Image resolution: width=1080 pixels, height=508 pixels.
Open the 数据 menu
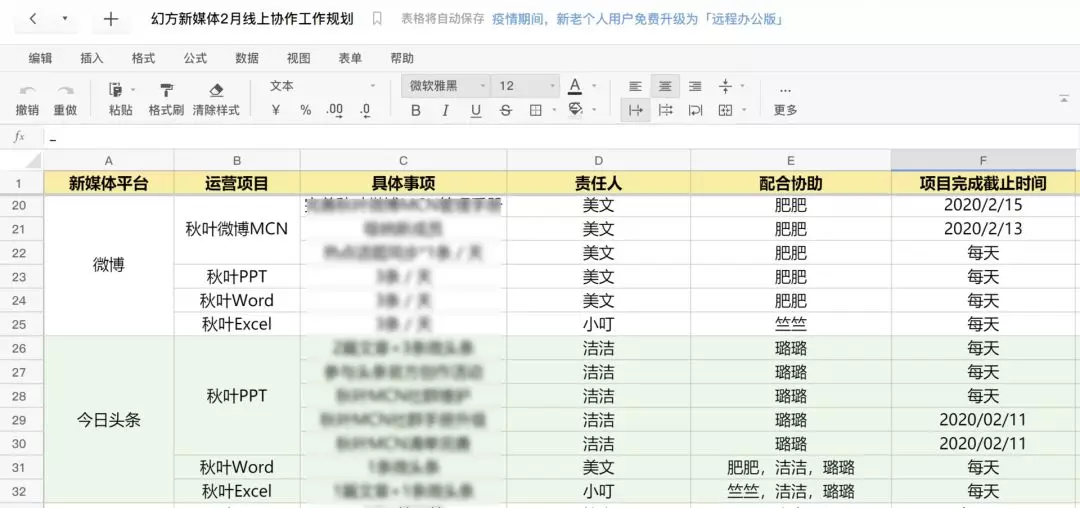pyautogui.click(x=247, y=59)
